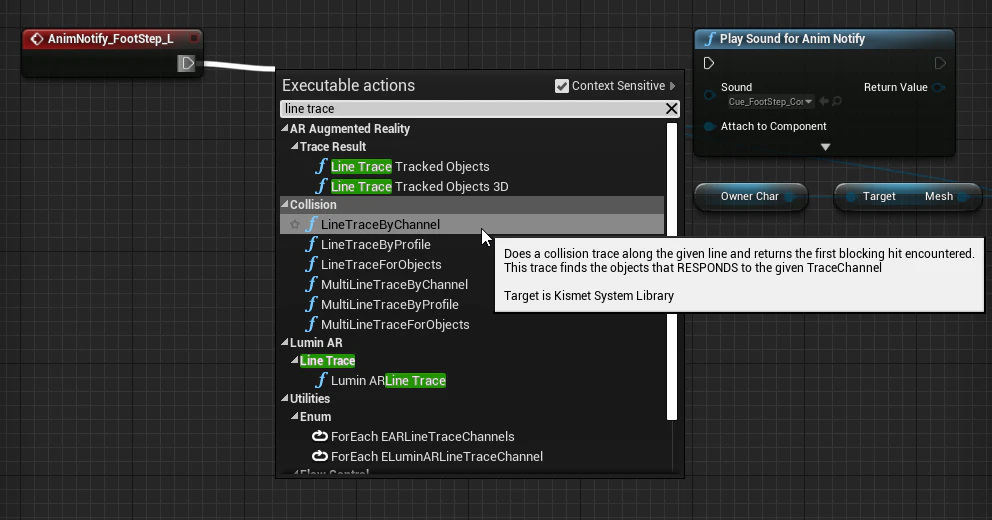The width and height of the screenshot is (992, 520).
Task: Click the action list vertical scrollbar
Action: click(x=672, y=272)
